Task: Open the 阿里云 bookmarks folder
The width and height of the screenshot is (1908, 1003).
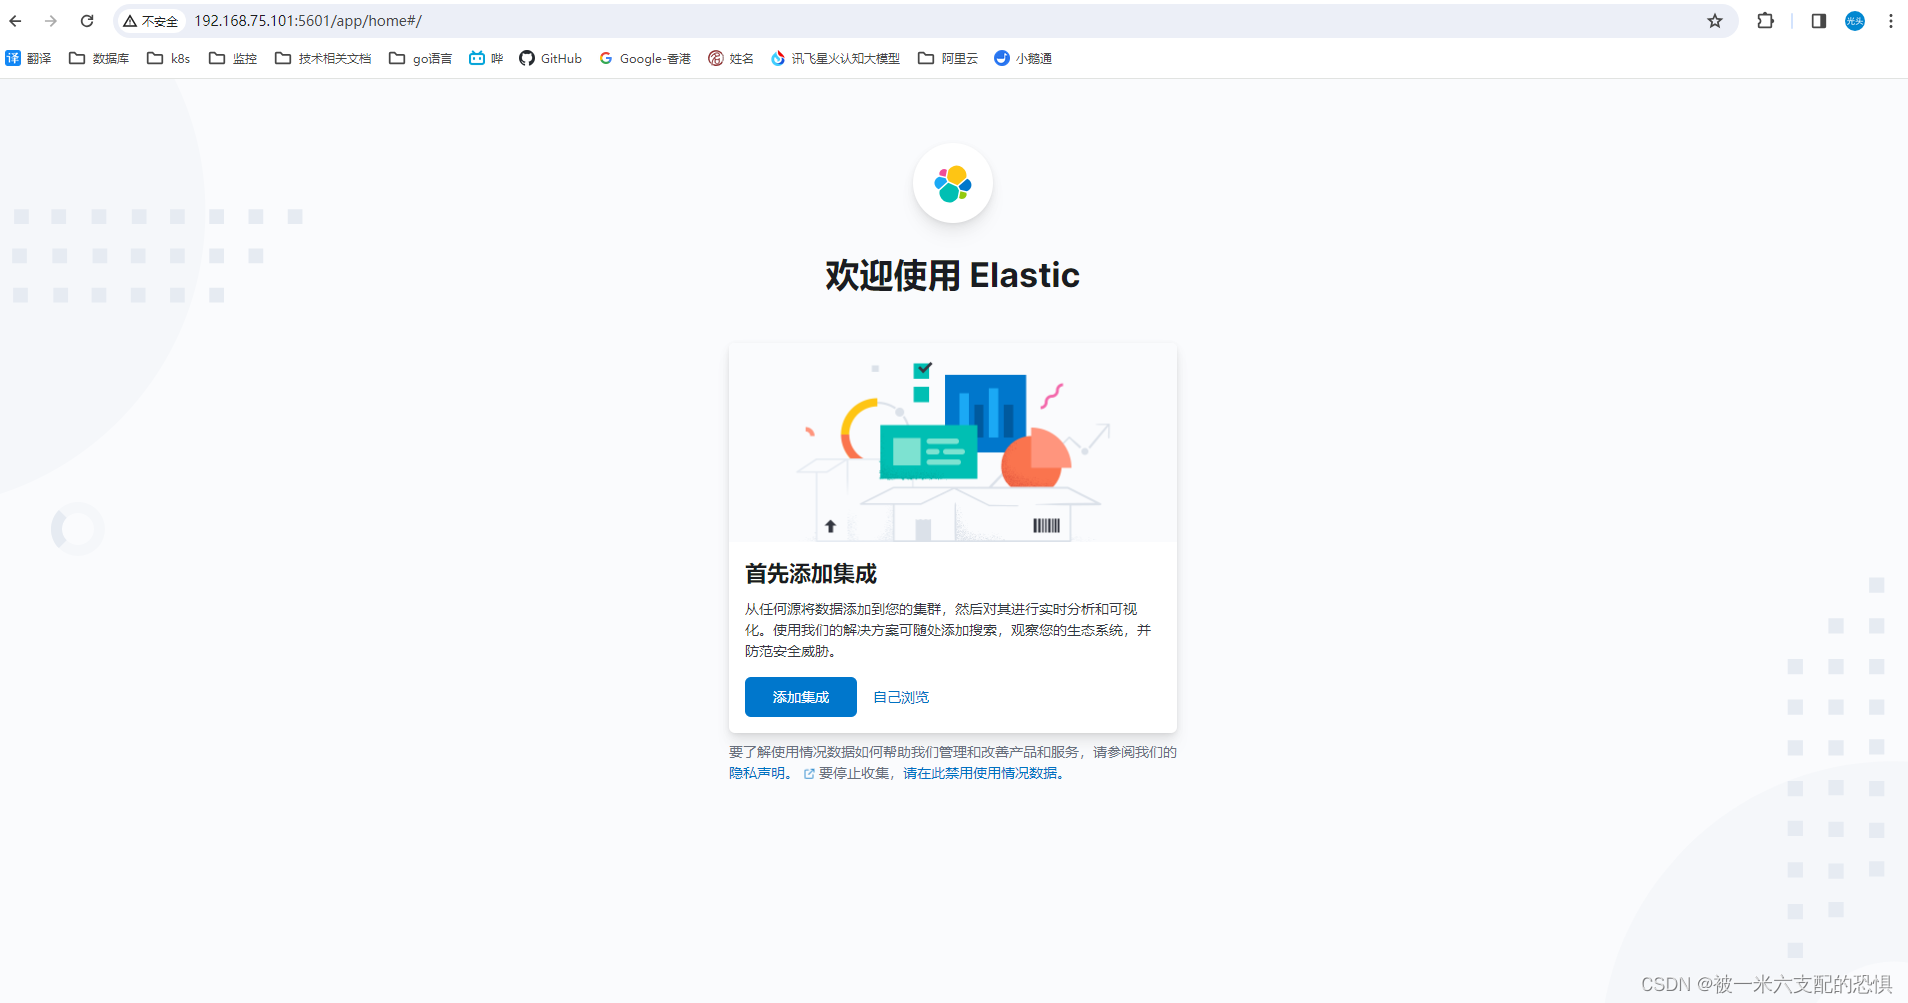Action: coord(948,59)
